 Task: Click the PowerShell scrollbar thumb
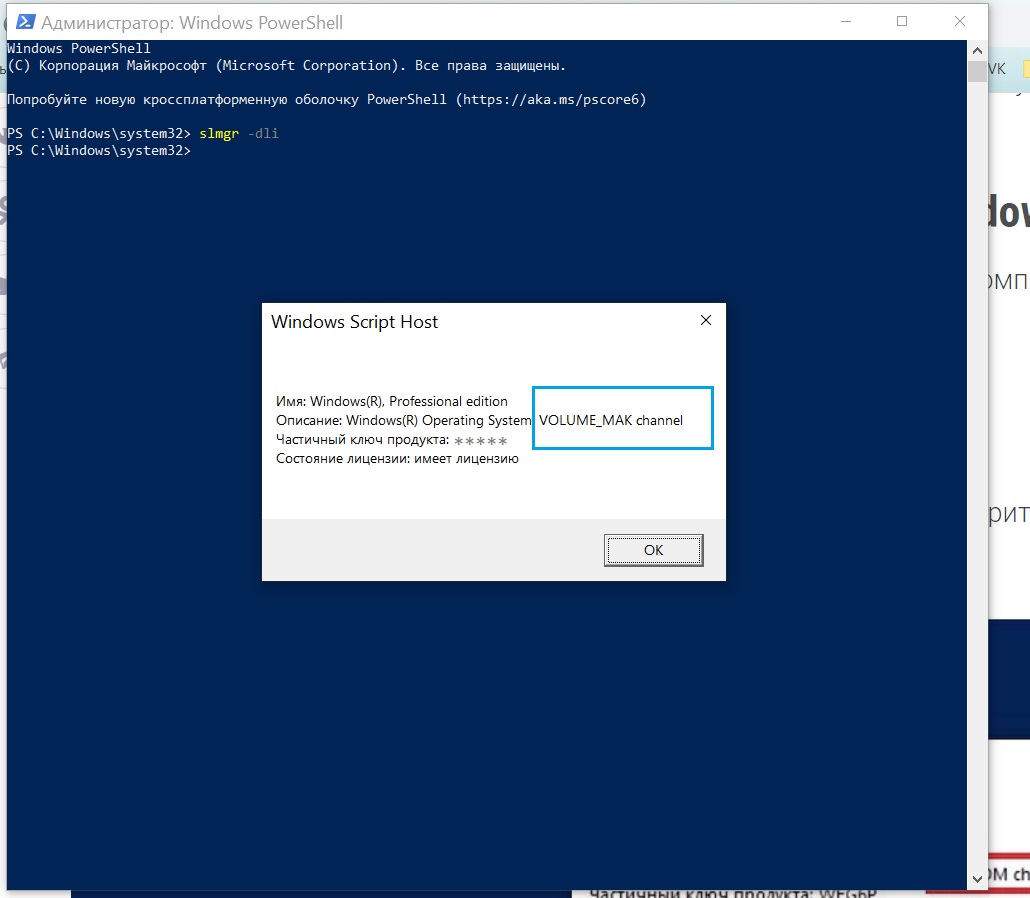pyautogui.click(x=977, y=71)
